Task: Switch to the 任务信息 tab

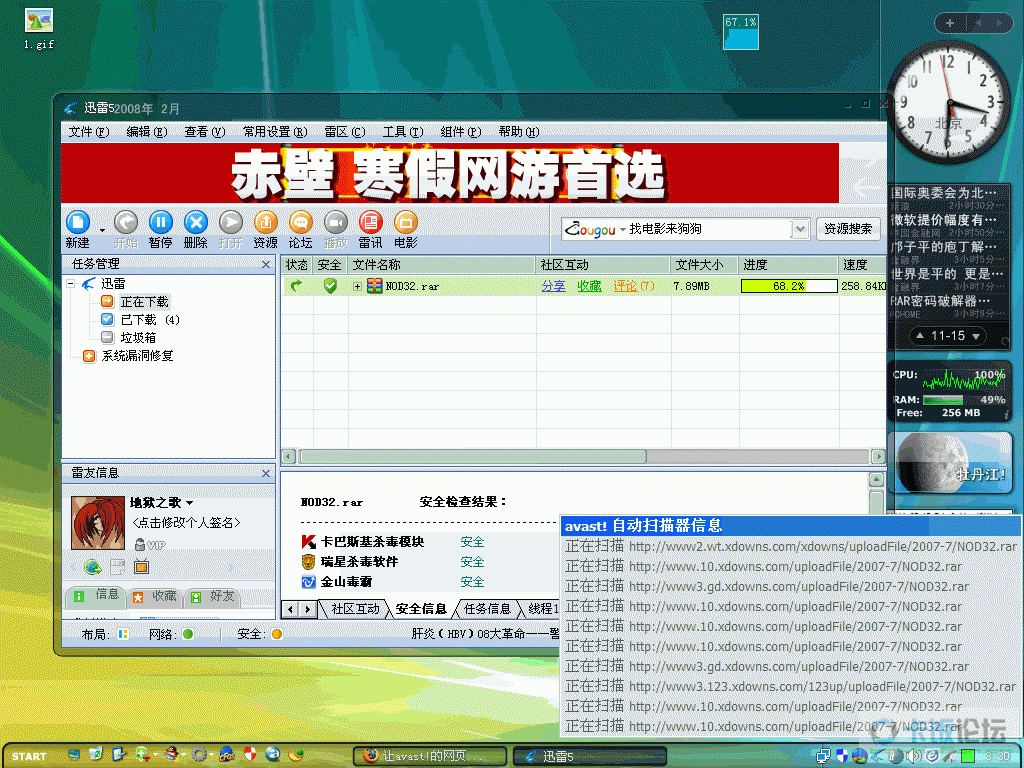Action: pos(487,609)
